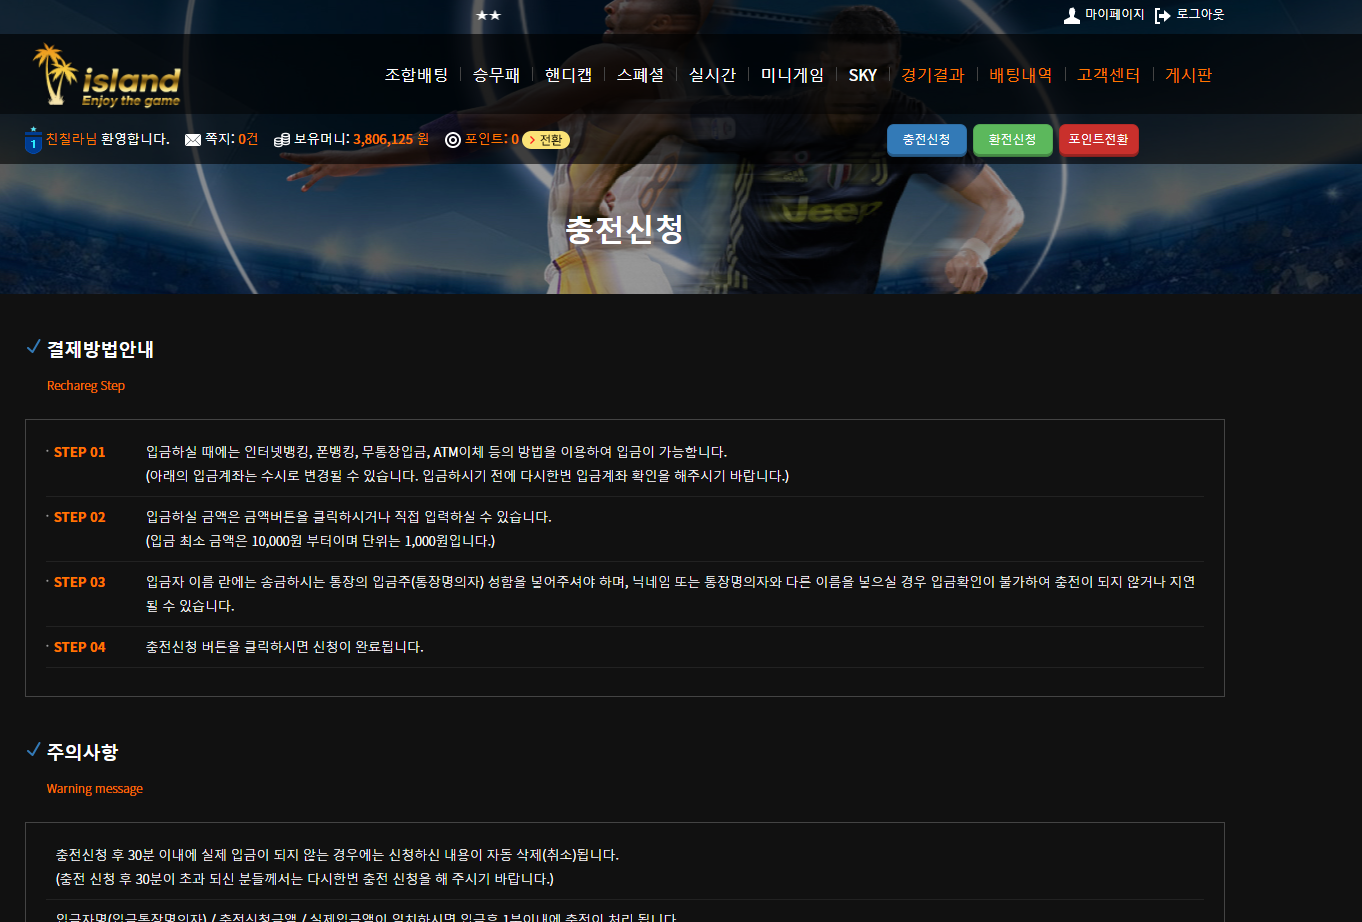Go to 핸디캡 menu item
1362x922 pixels.
(x=568, y=75)
